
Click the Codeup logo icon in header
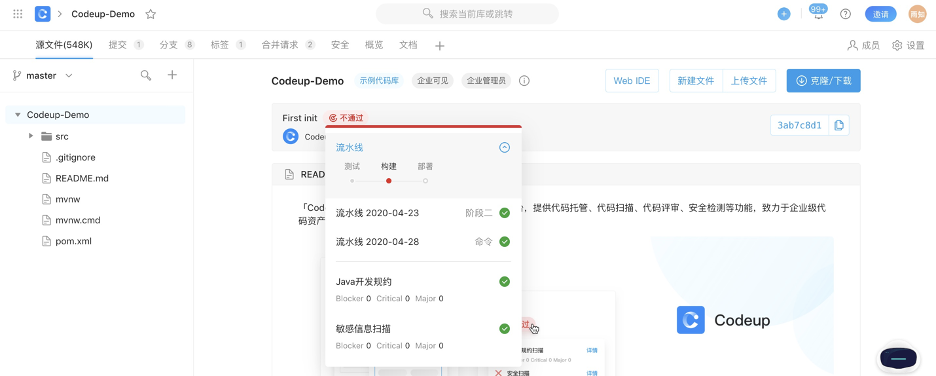tap(42, 14)
